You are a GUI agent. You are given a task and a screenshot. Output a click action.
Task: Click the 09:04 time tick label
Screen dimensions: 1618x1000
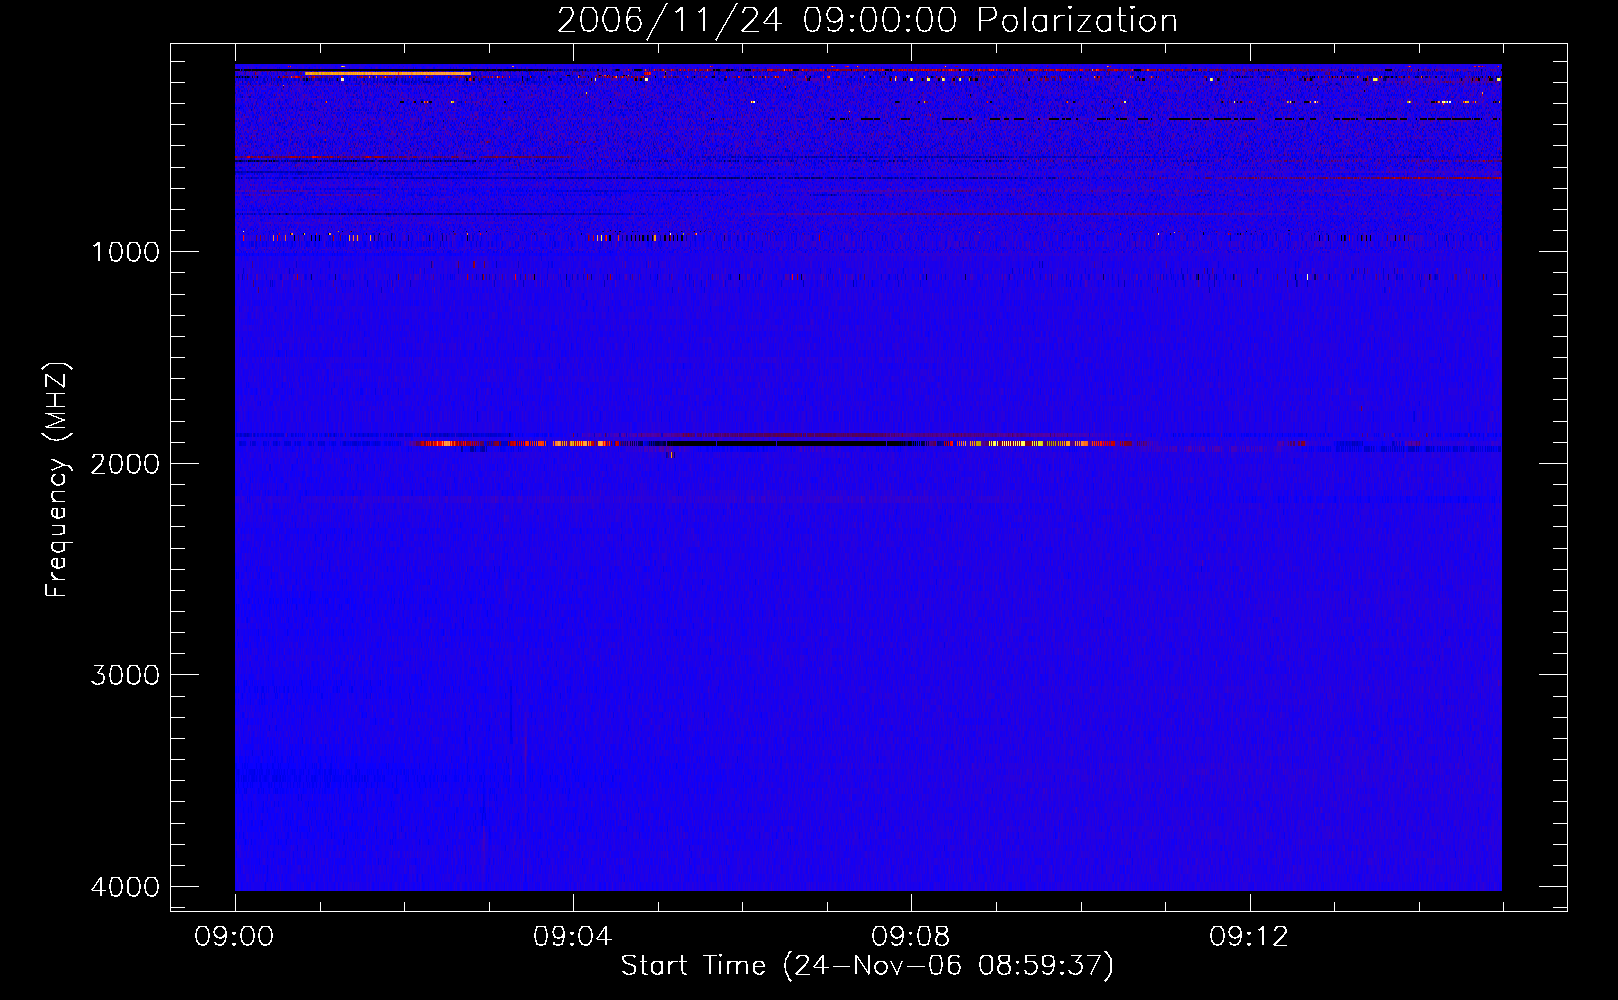pyautogui.click(x=573, y=937)
